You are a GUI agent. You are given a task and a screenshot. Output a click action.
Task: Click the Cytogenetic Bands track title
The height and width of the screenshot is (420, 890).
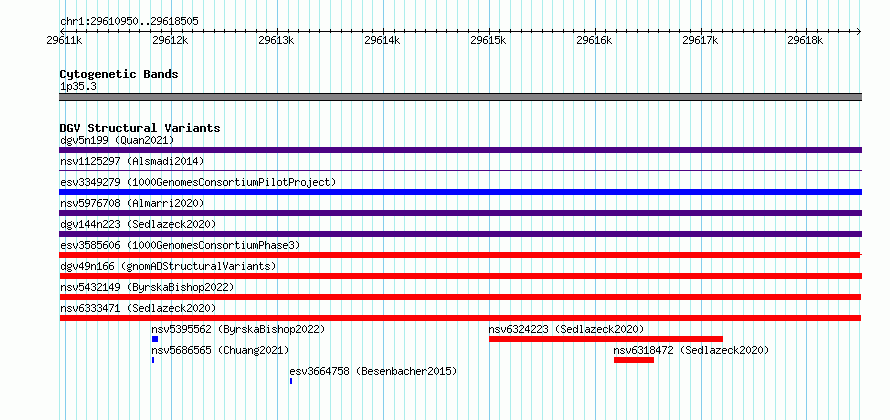(x=119, y=74)
